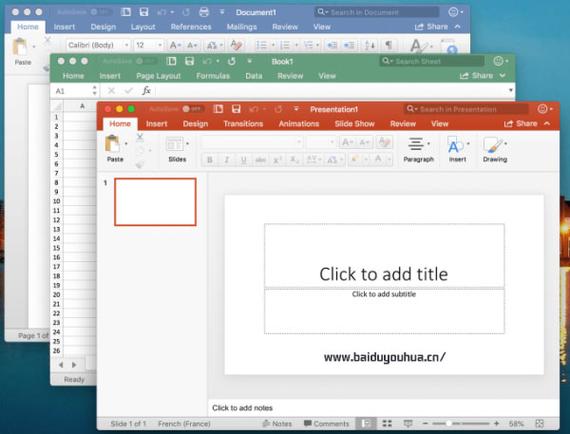Increase font size in PowerPoint ribbon
Screen dimensions: 570x434
tap(348, 142)
